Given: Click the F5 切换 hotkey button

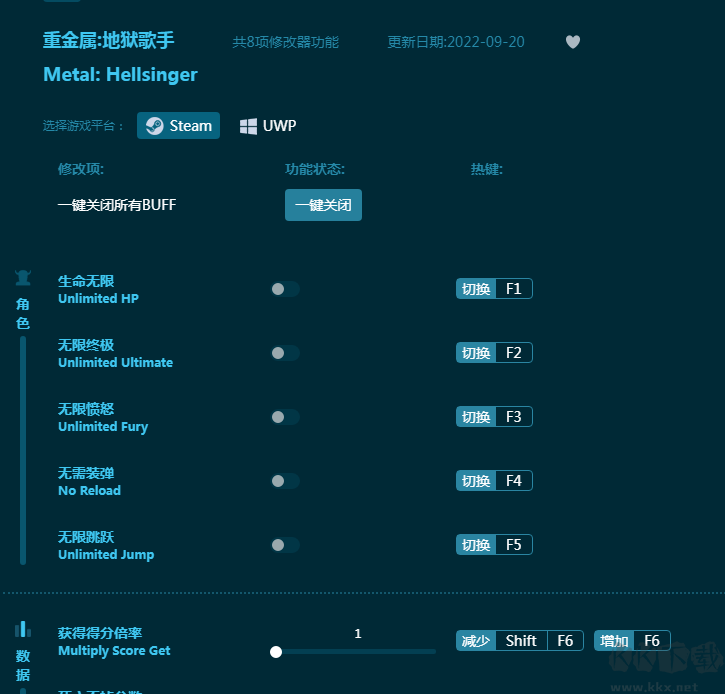Looking at the screenshot, I should coord(494,545).
